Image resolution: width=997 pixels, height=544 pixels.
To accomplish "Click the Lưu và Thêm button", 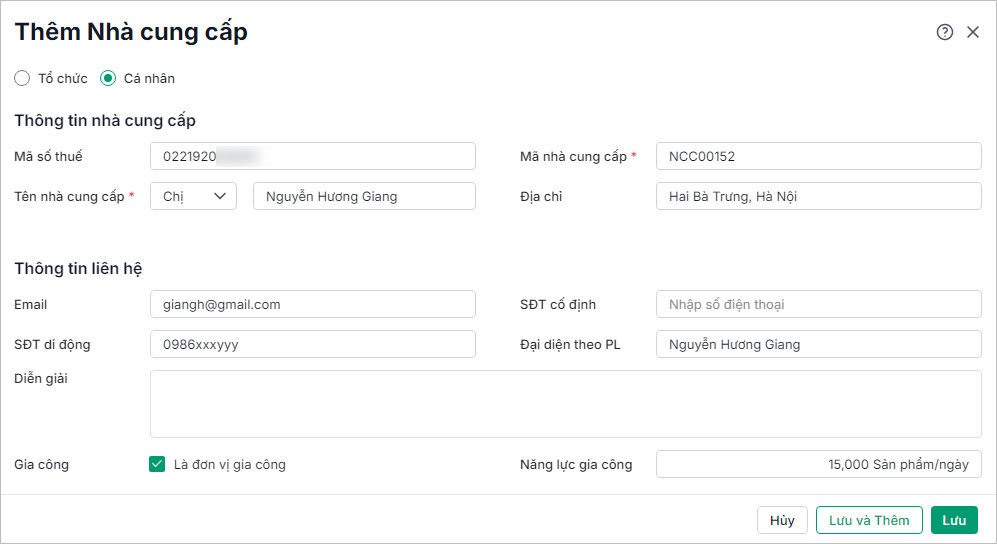I will point(869,520).
